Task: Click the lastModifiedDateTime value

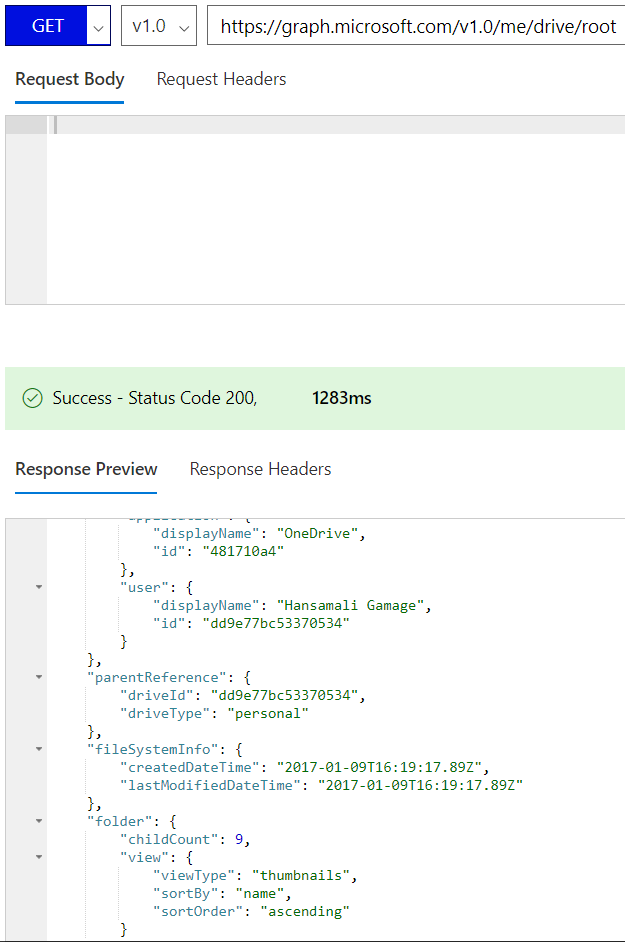Action: [x=420, y=786]
